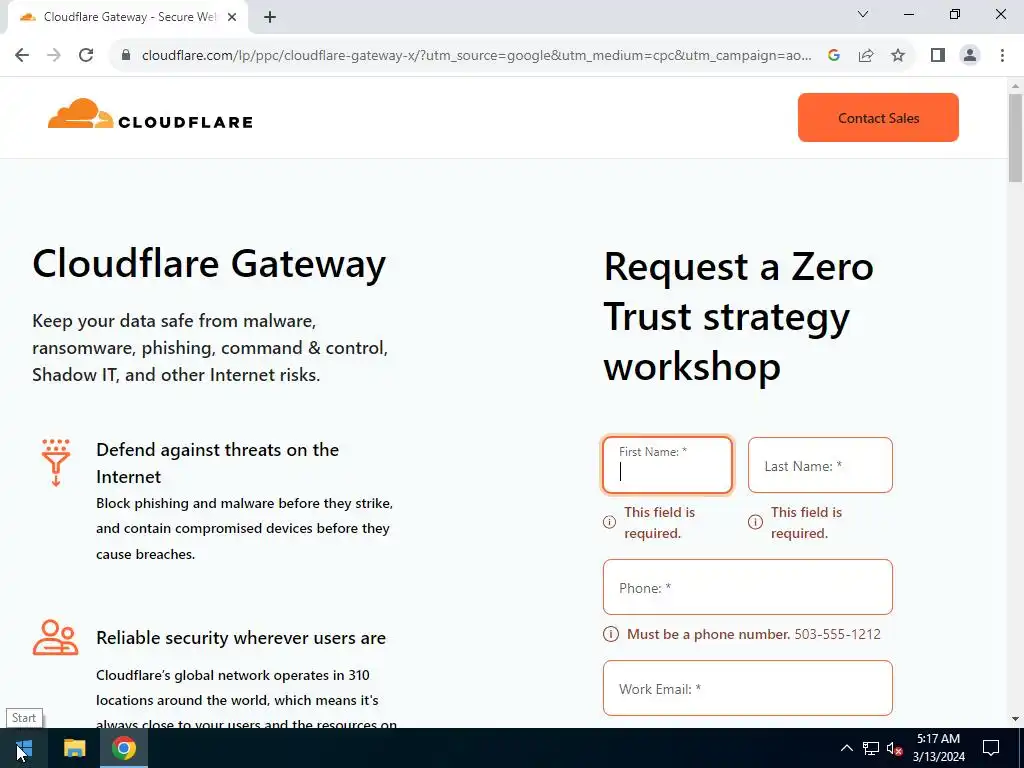Click the funnel threat-defense icon
Viewport: 1024px width, 768px height.
pyautogui.click(x=56, y=462)
